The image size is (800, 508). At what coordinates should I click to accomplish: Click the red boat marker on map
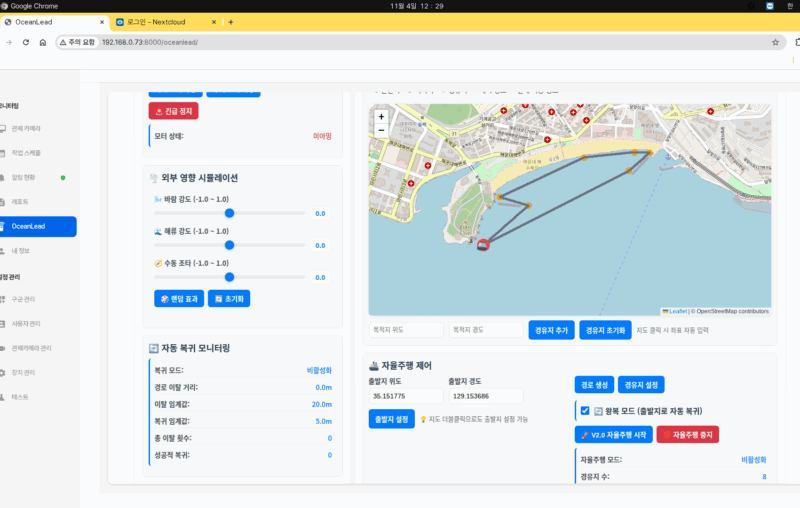pyautogui.click(x=483, y=244)
